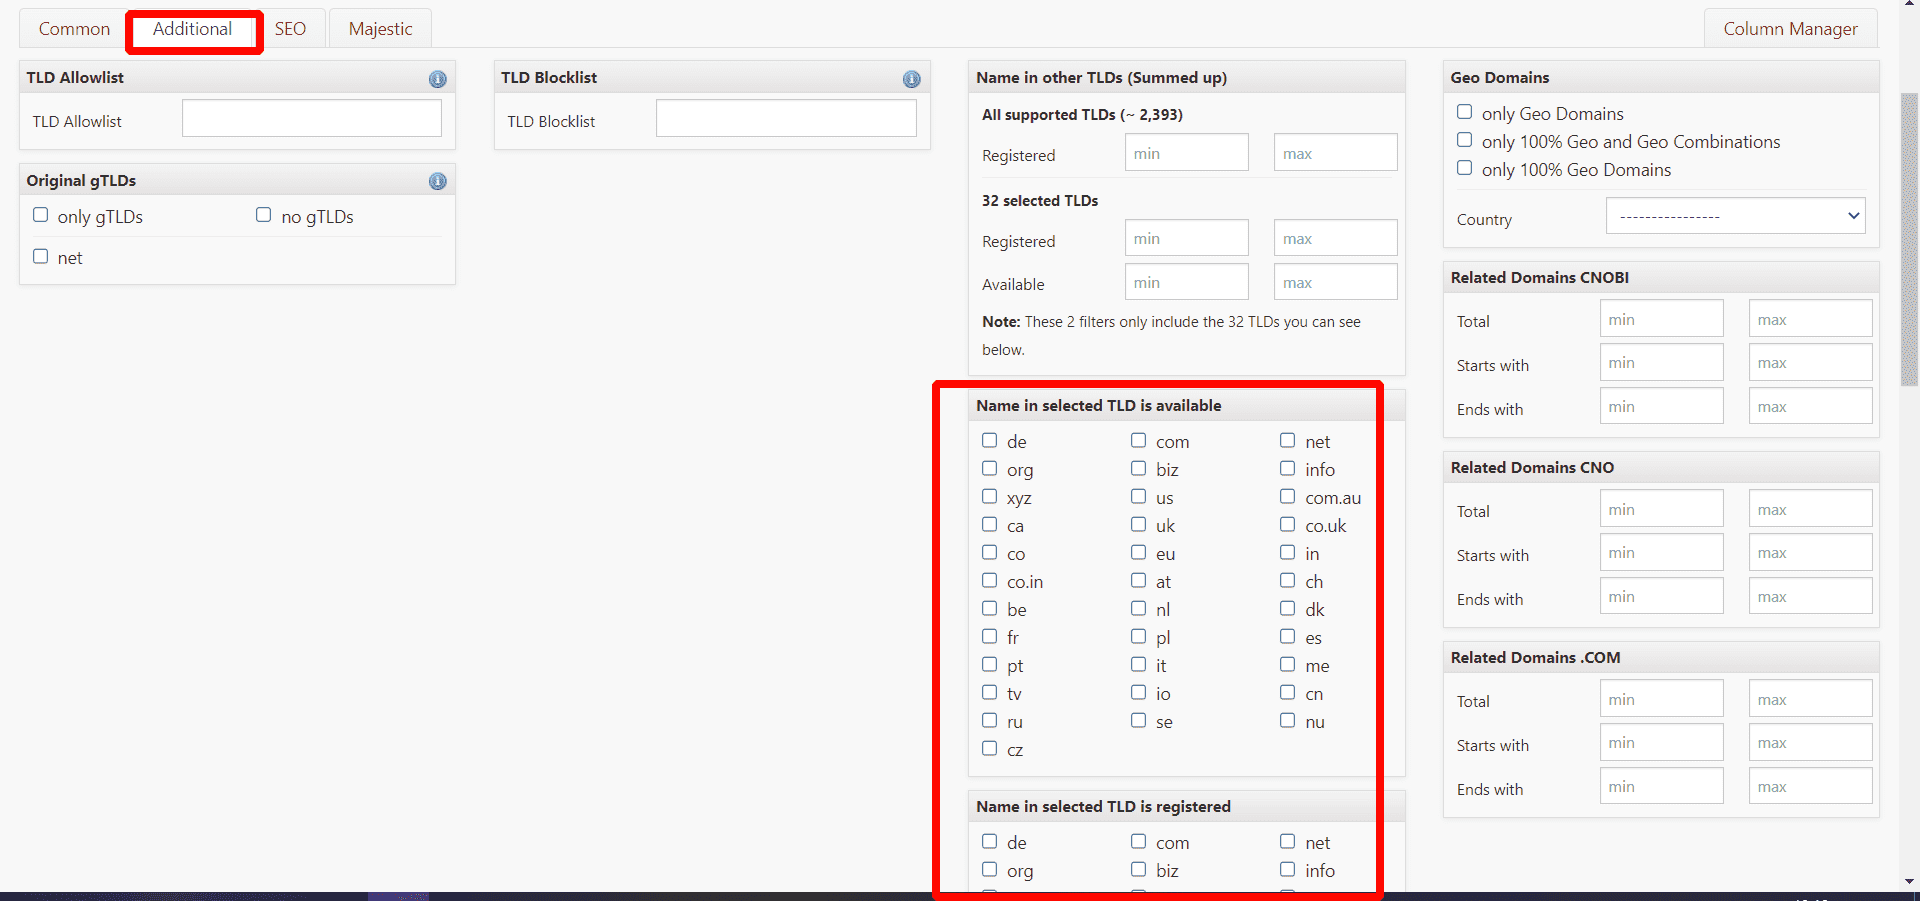Click max field for 32 selected TLDs Available

tap(1335, 282)
